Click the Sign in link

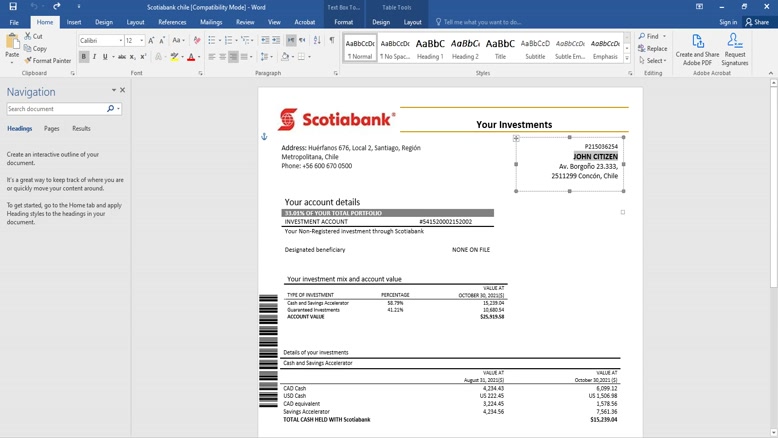click(x=727, y=22)
